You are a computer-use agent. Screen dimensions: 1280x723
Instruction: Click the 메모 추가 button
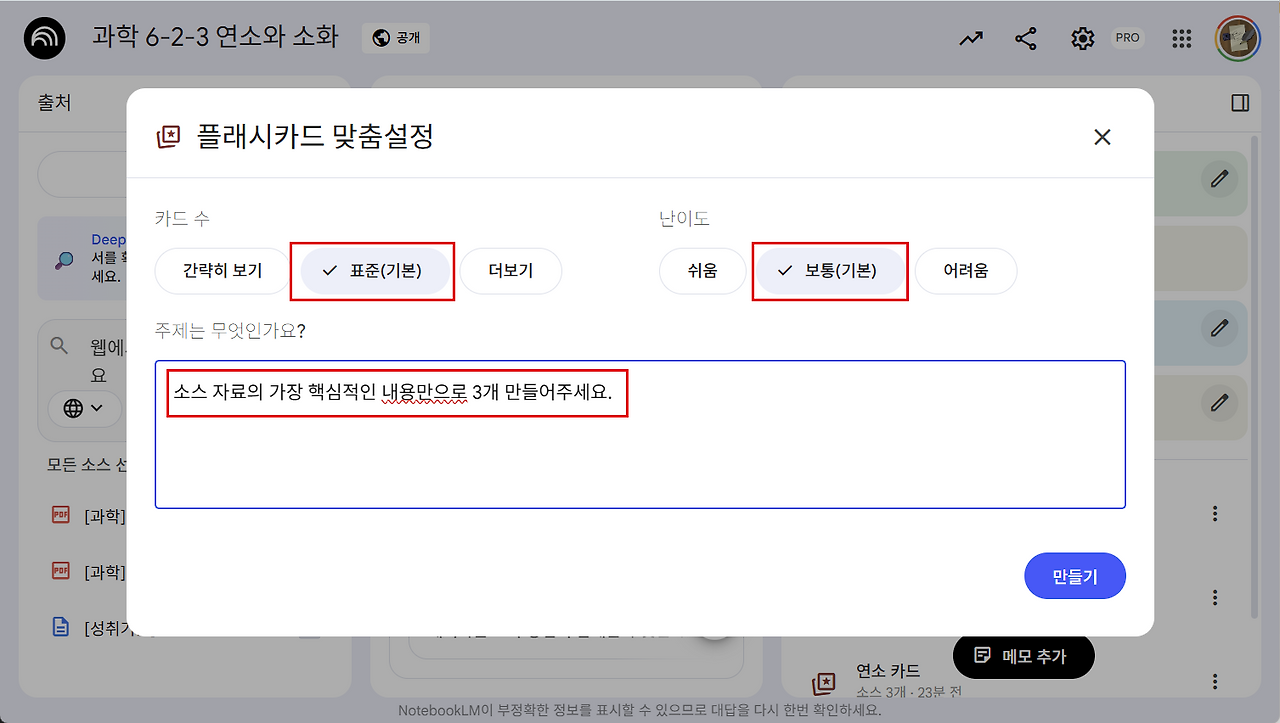tap(1024, 656)
